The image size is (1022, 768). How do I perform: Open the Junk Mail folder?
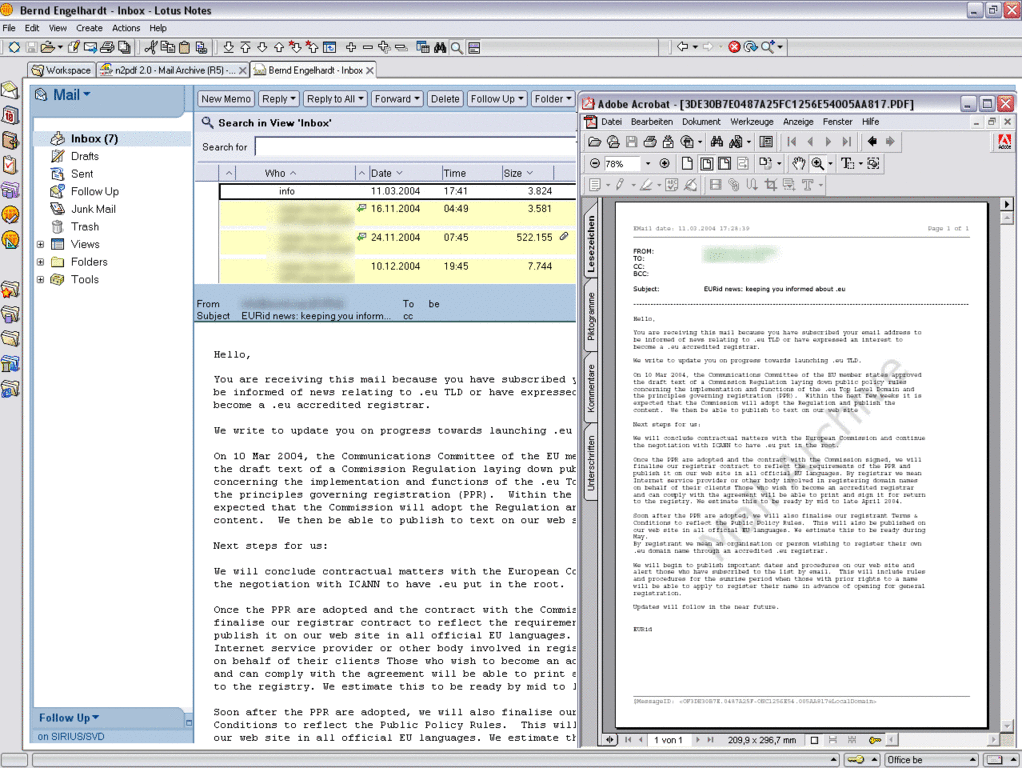93,209
